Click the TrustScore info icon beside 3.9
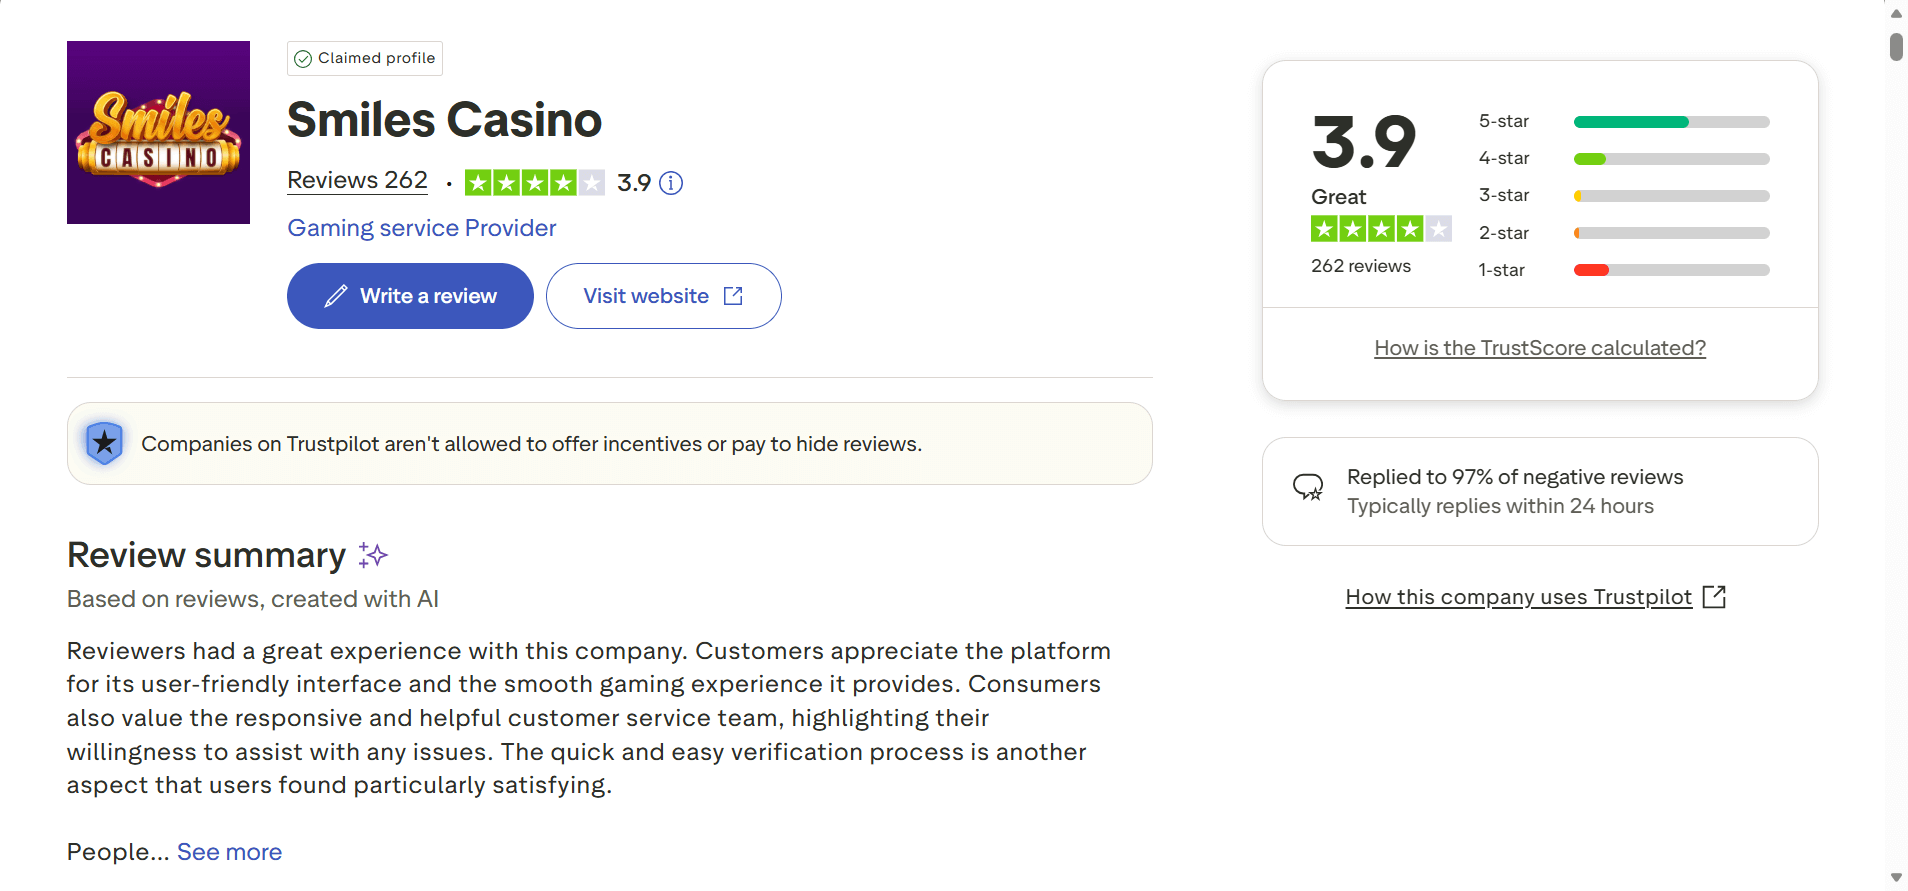 tap(671, 183)
